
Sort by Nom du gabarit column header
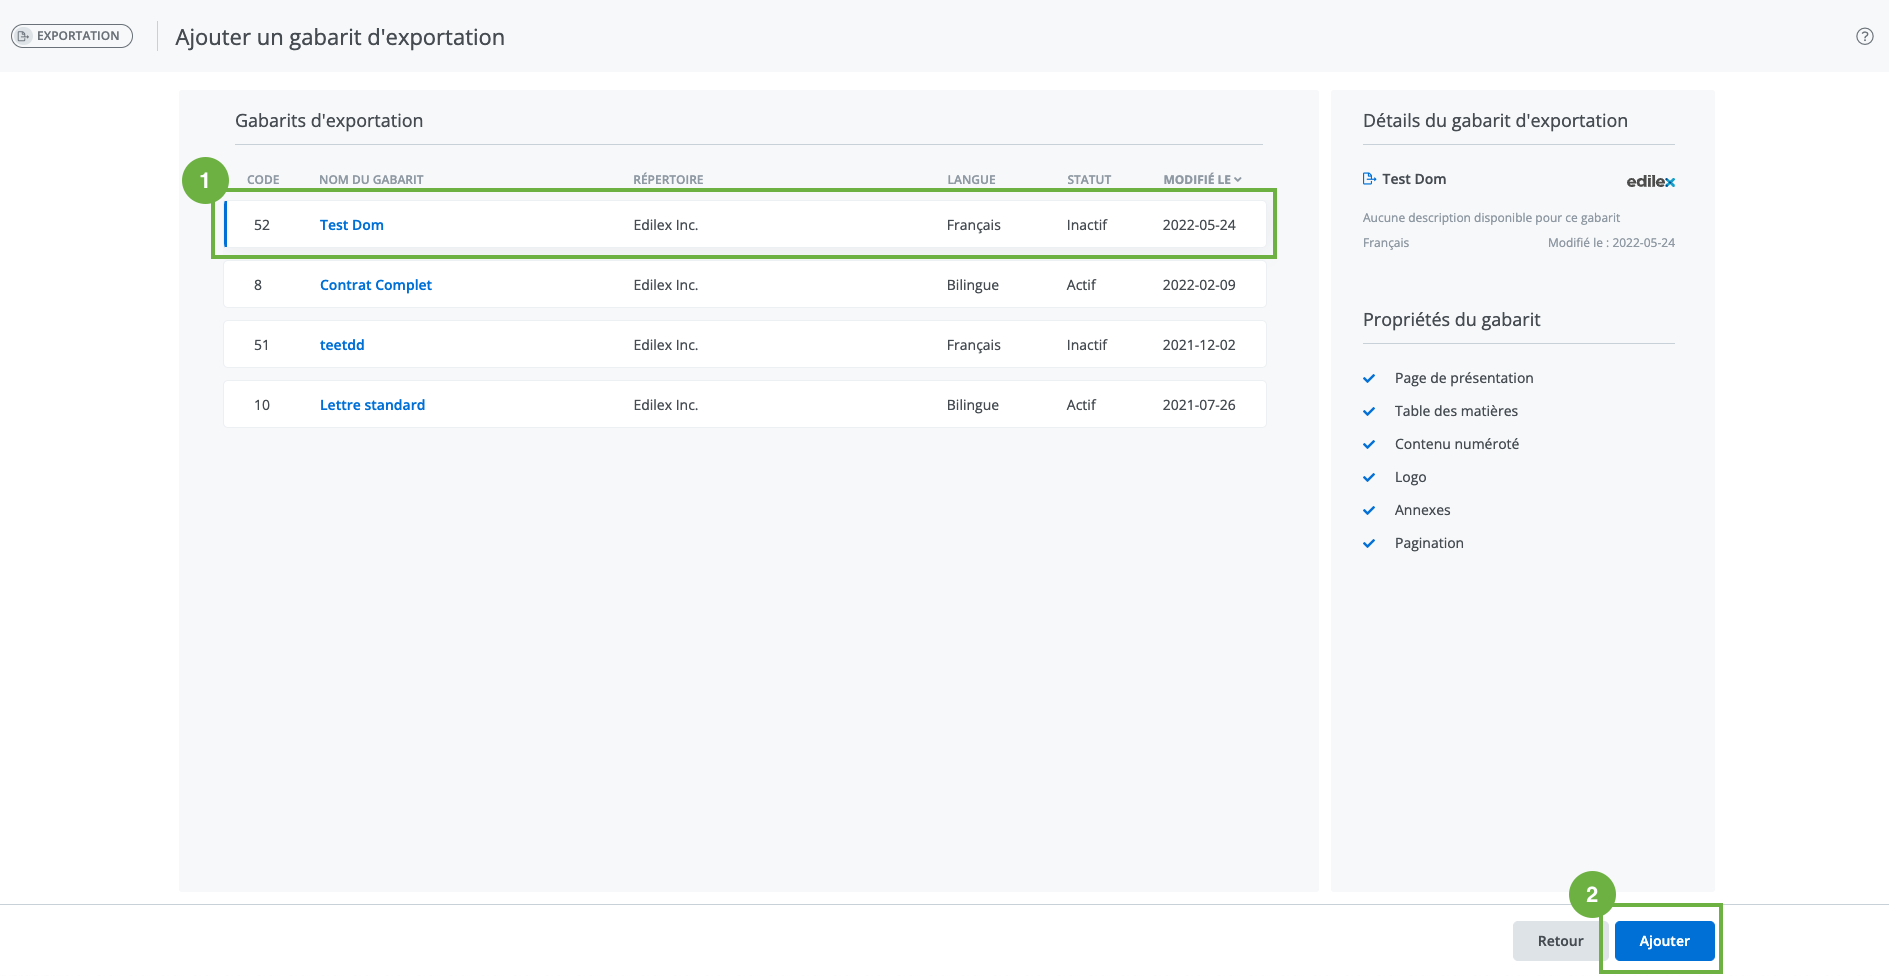click(x=371, y=180)
